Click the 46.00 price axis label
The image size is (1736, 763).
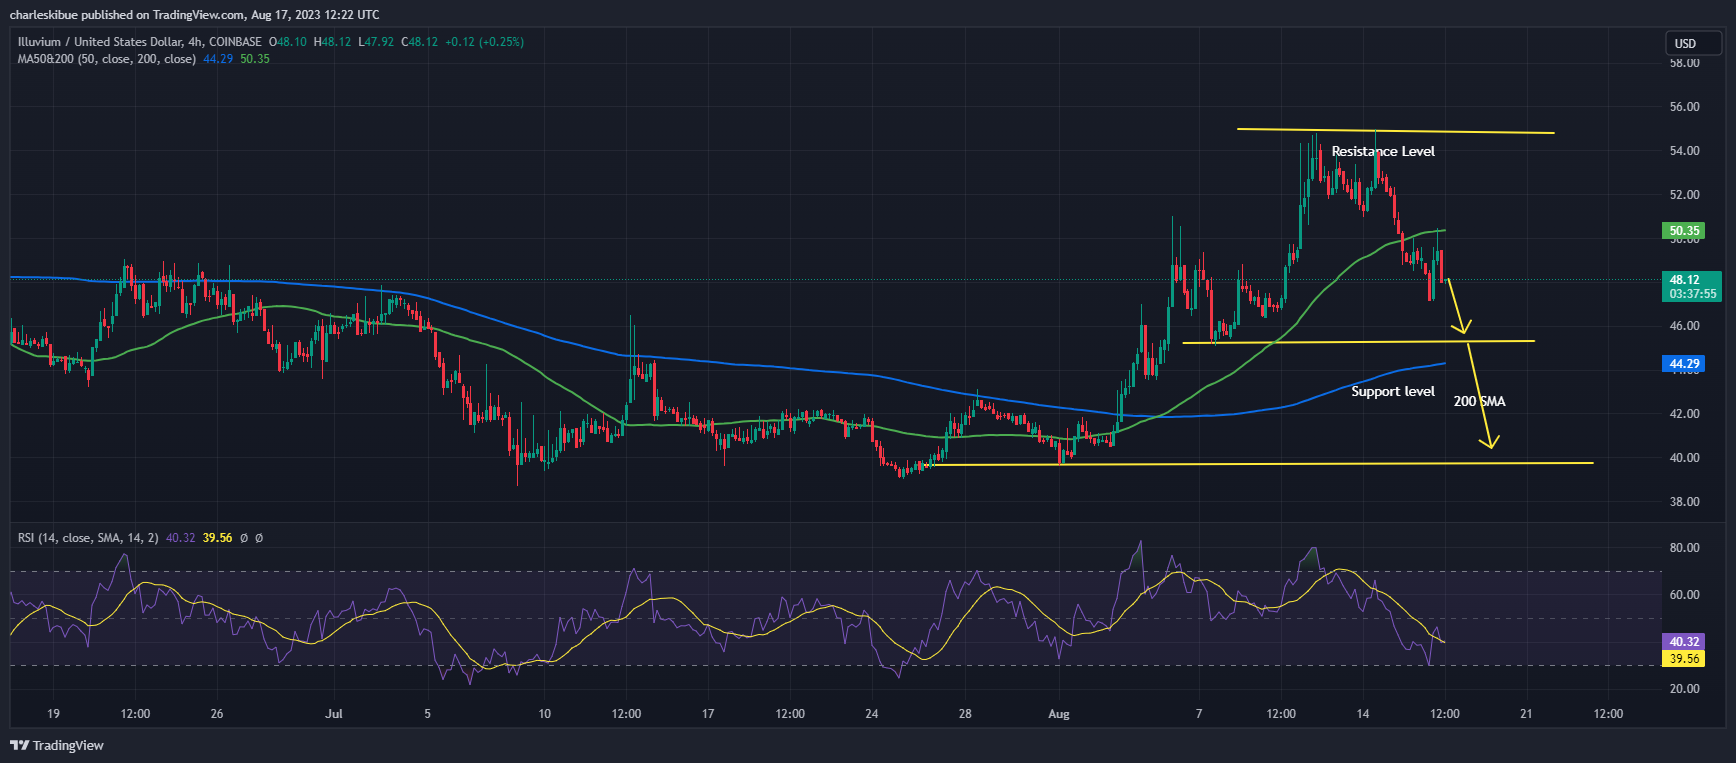(x=1685, y=326)
